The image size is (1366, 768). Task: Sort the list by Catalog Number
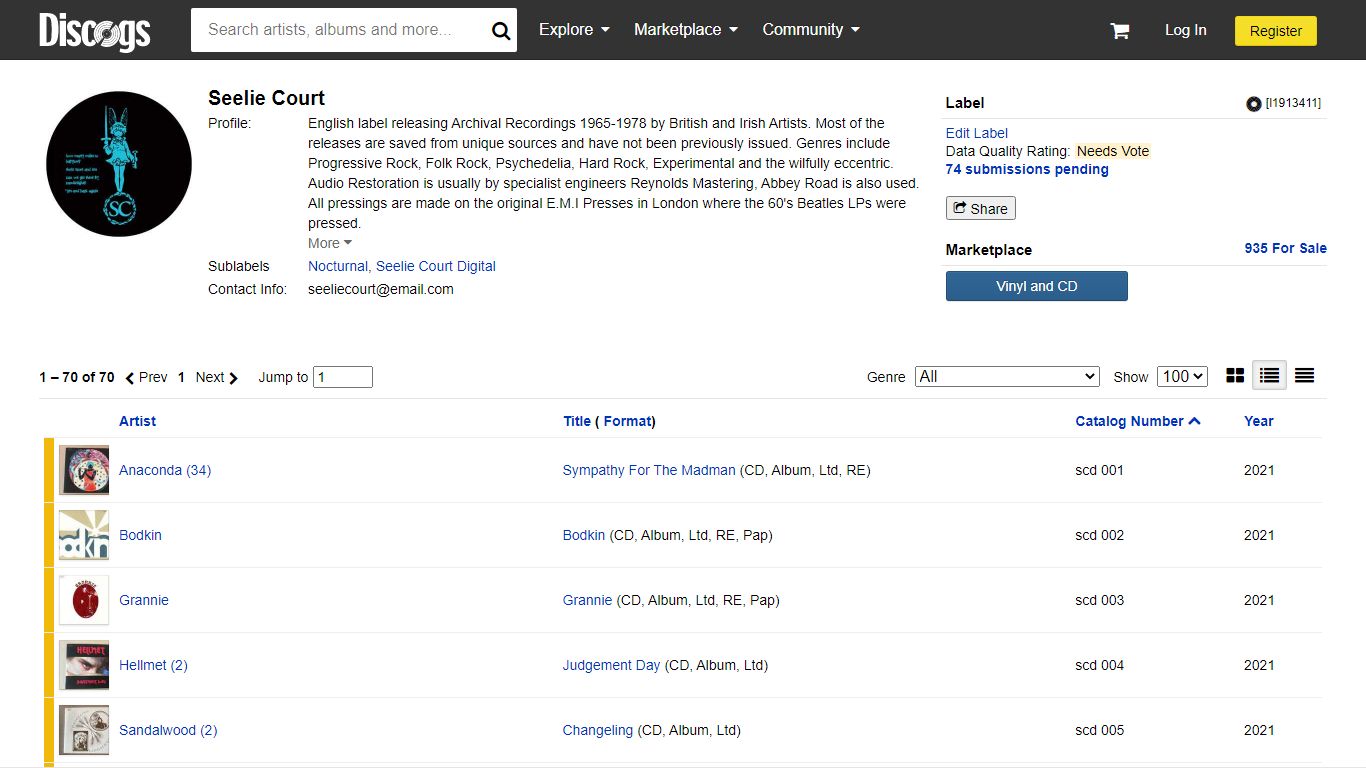tap(1137, 421)
